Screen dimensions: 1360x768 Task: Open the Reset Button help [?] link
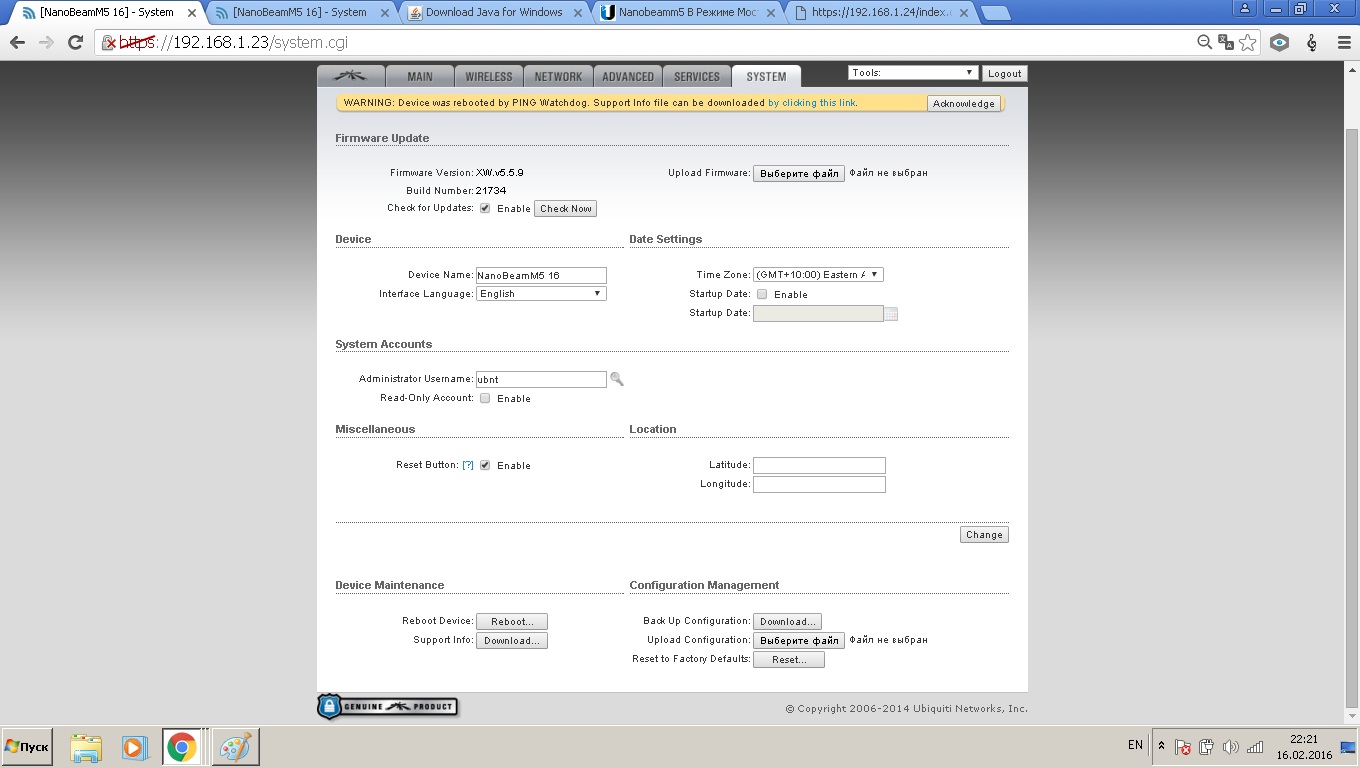[468, 465]
